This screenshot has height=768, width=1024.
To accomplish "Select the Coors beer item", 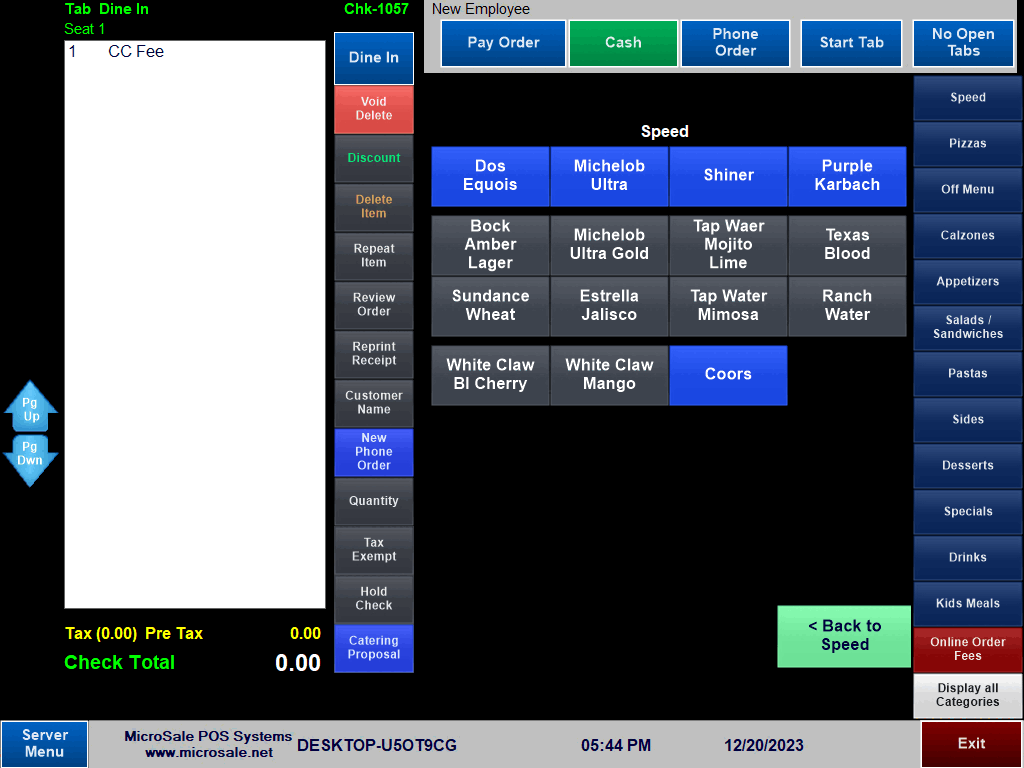I will click(728, 375).
